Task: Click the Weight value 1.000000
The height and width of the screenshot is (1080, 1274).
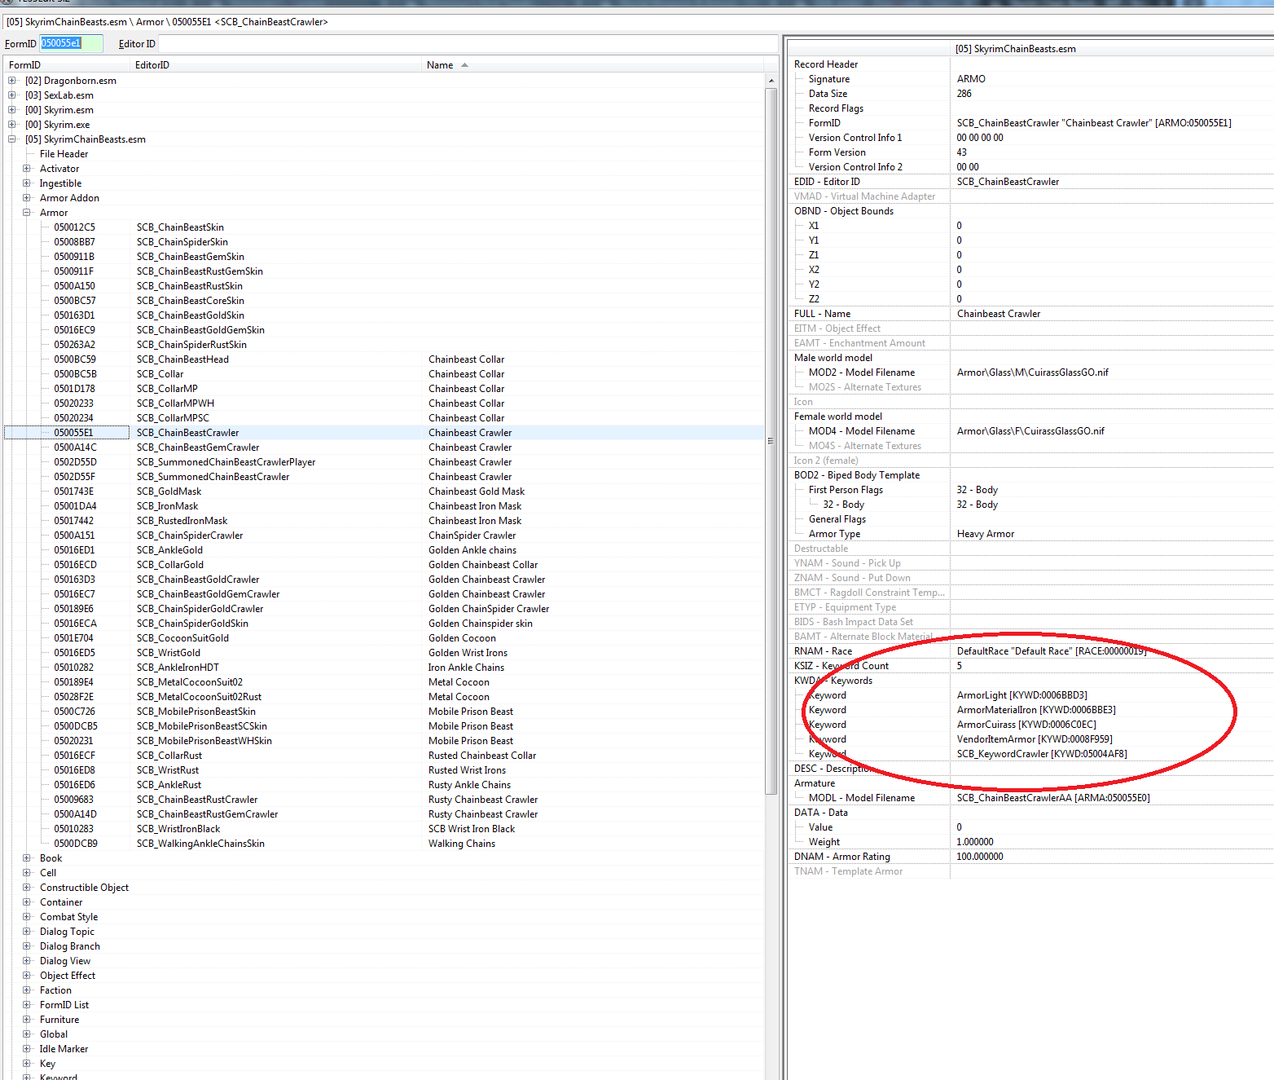Action: click(x=975, y=842)
